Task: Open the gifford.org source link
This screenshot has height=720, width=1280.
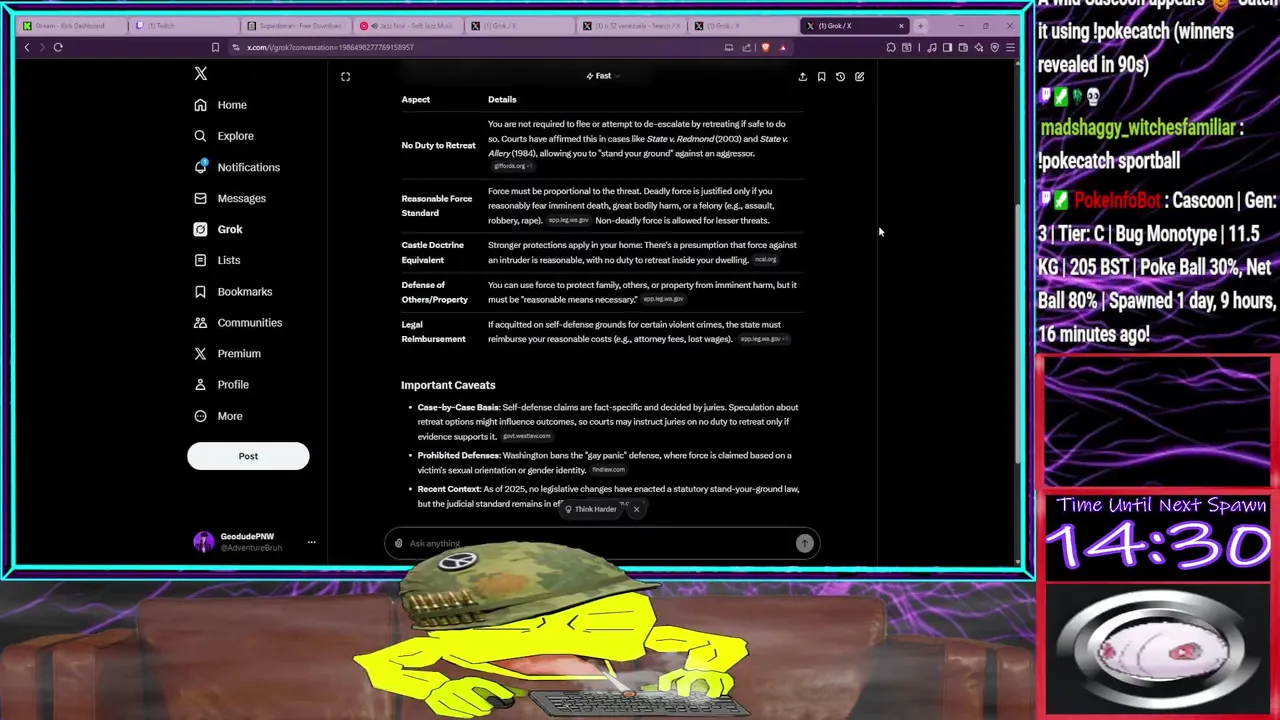Action: click(511, 166)
